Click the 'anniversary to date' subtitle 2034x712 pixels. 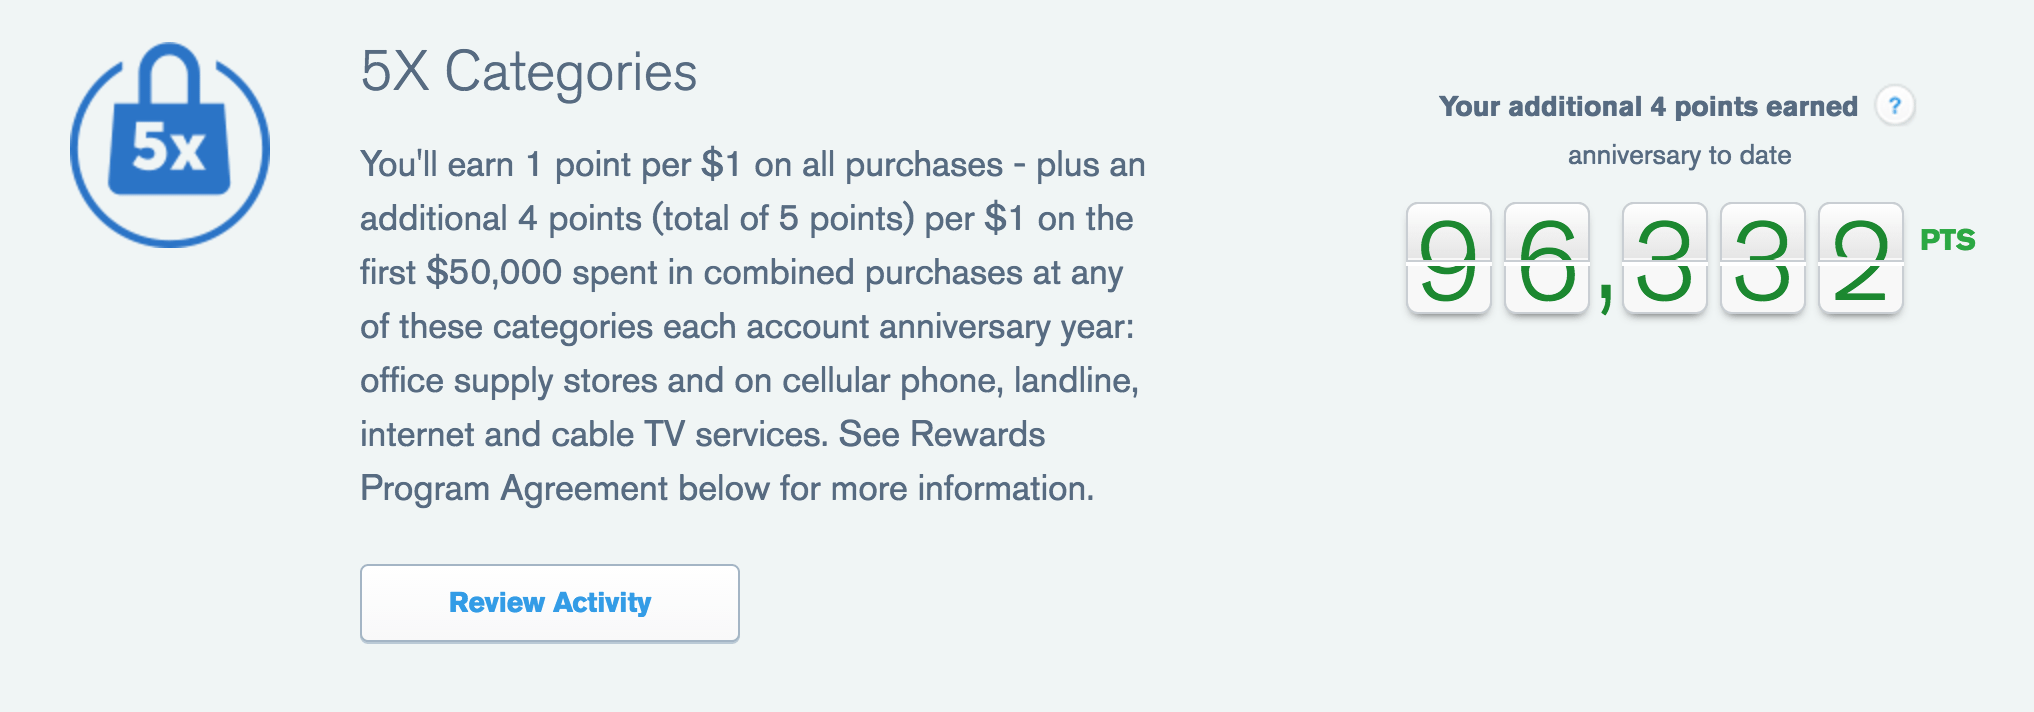(x=1679, y=156)
